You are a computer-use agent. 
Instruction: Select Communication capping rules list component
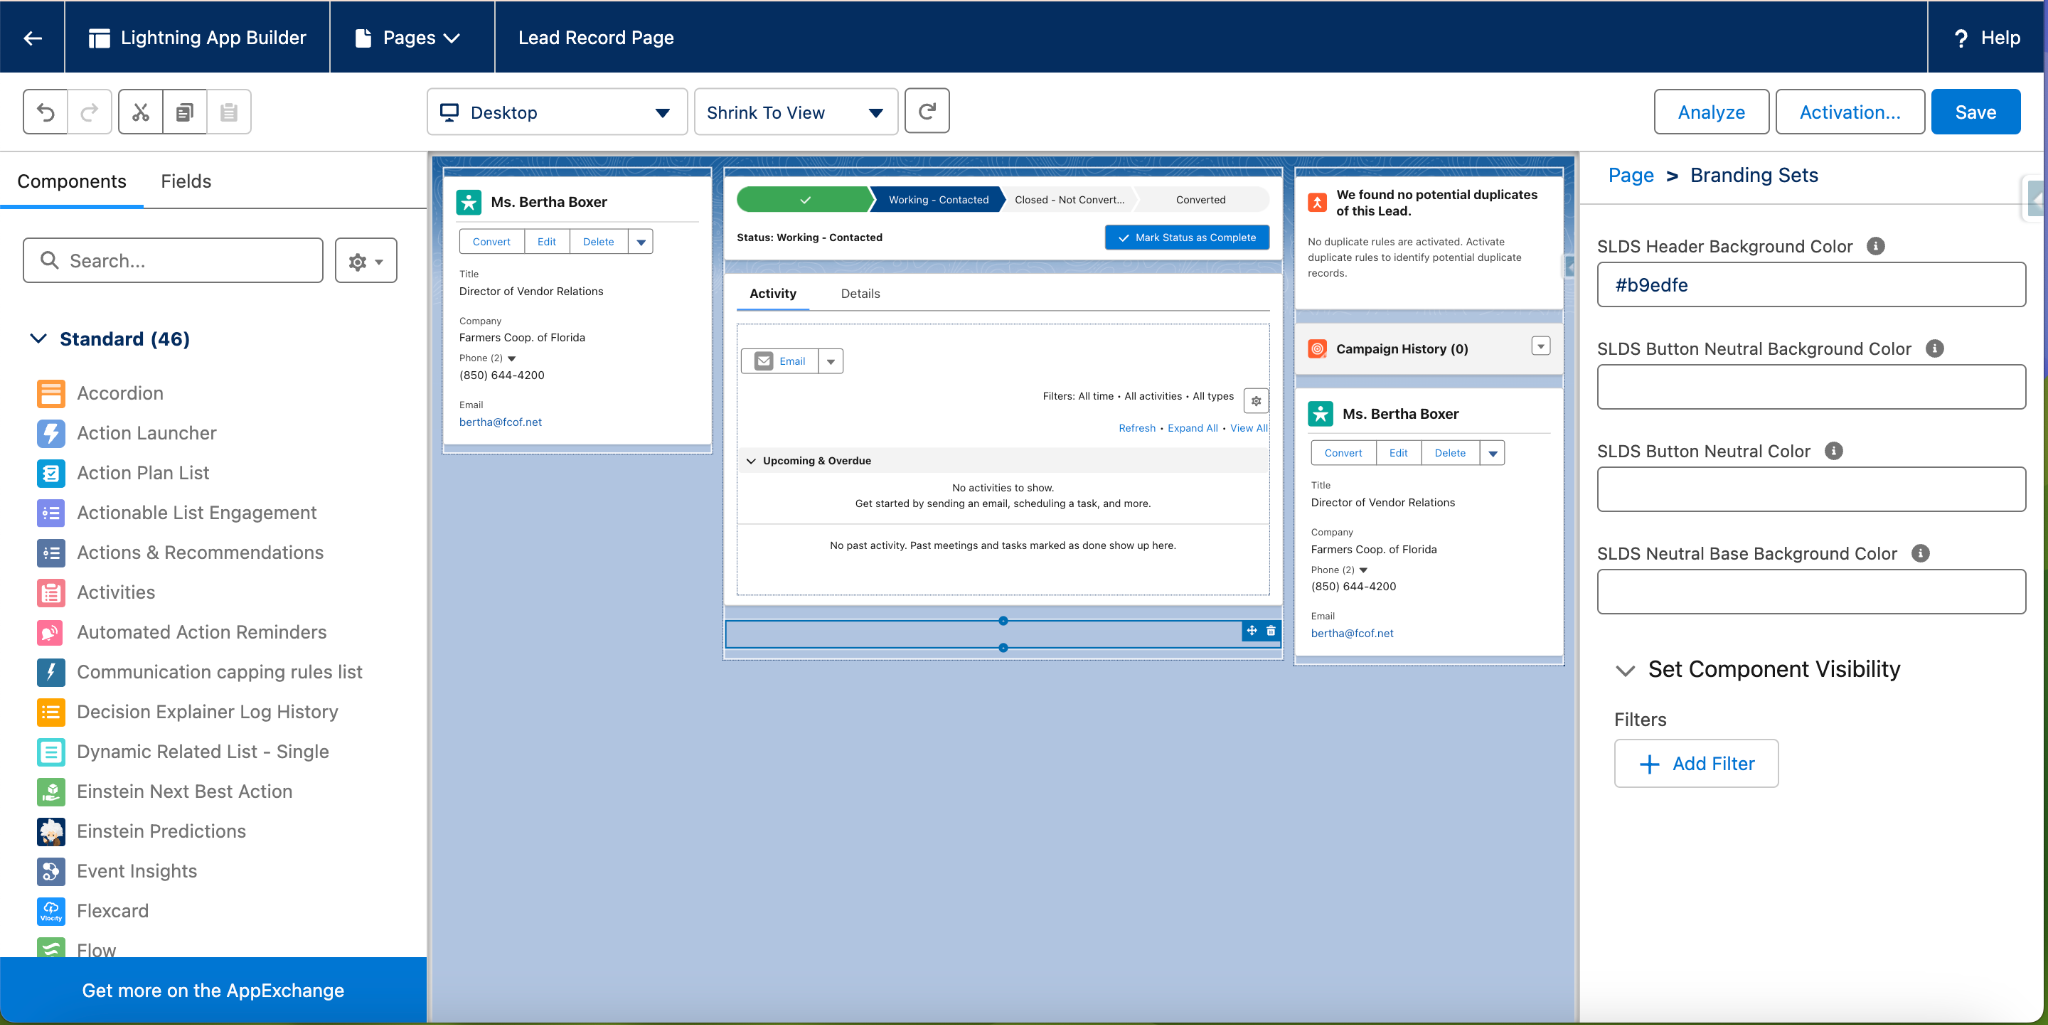(219, 672)
